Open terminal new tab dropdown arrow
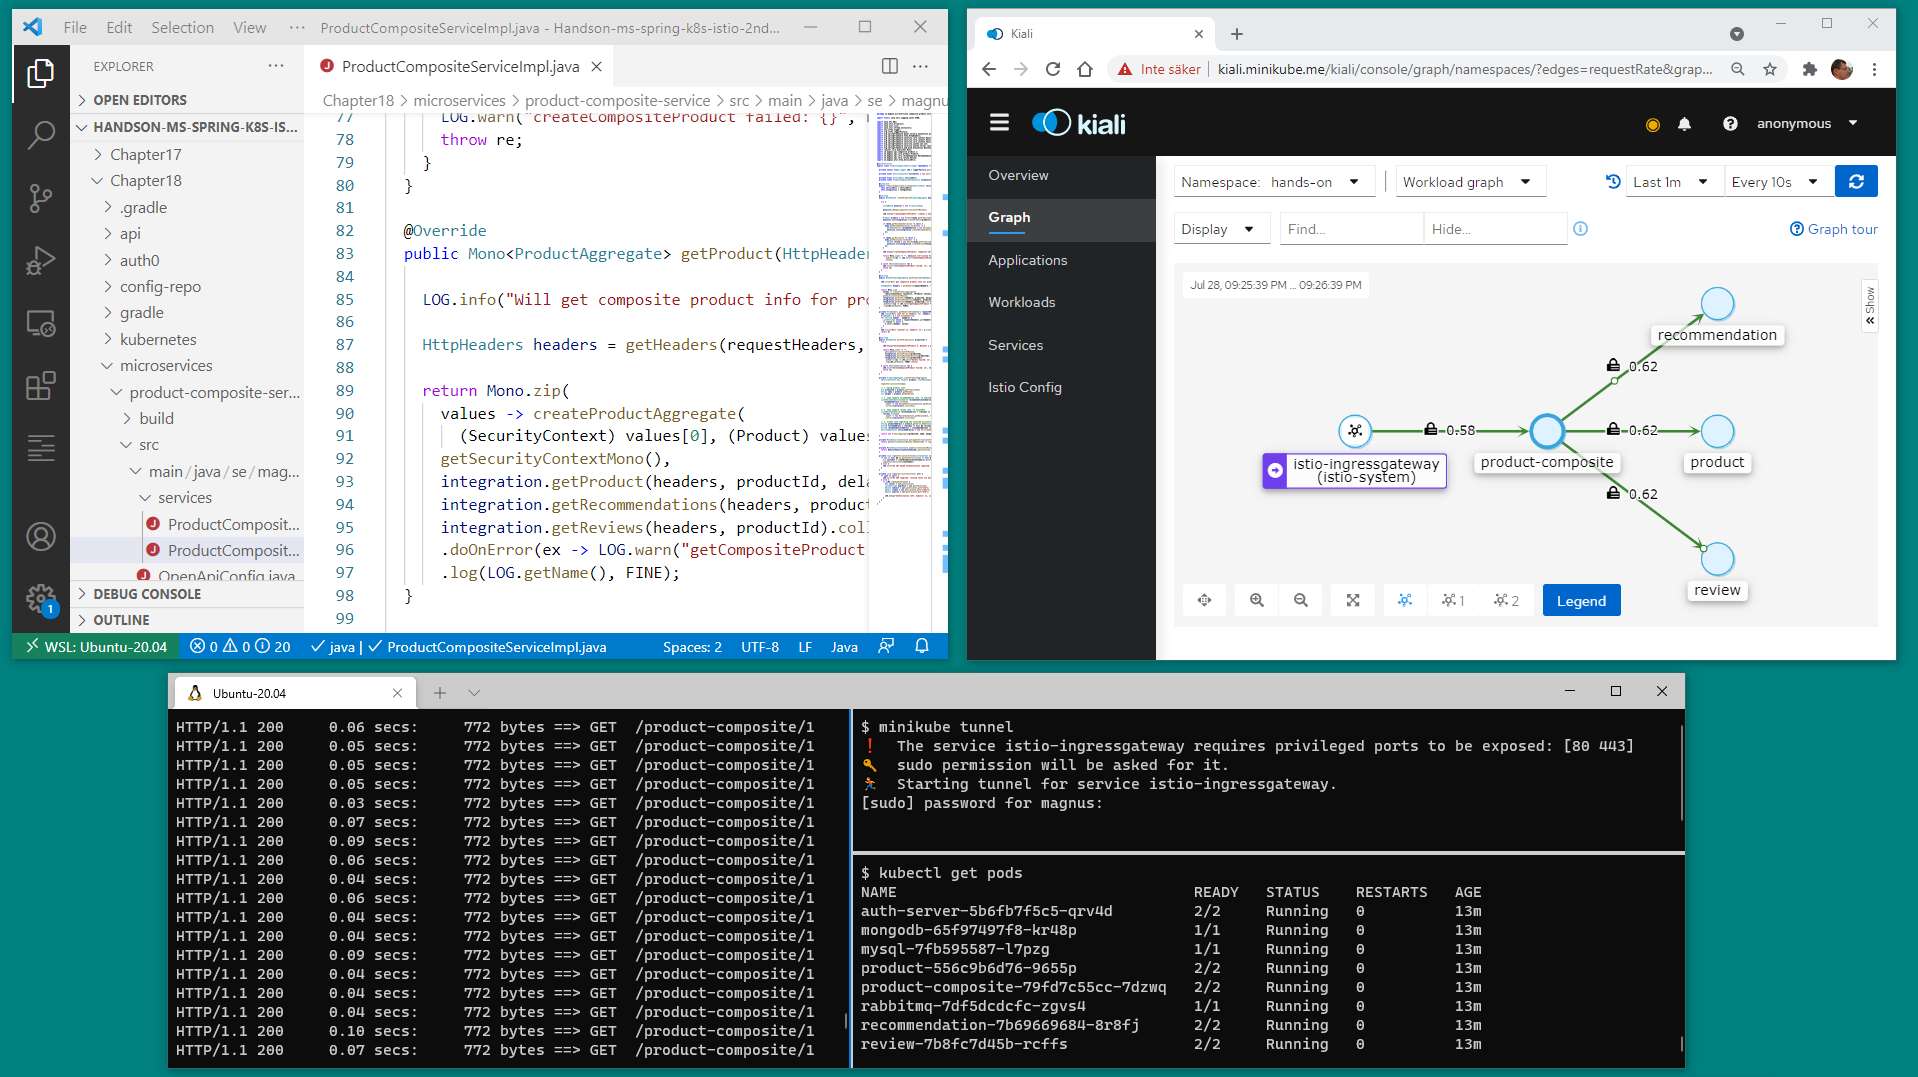Viewport: 1918px width, 1077px height. pos(474,692)
